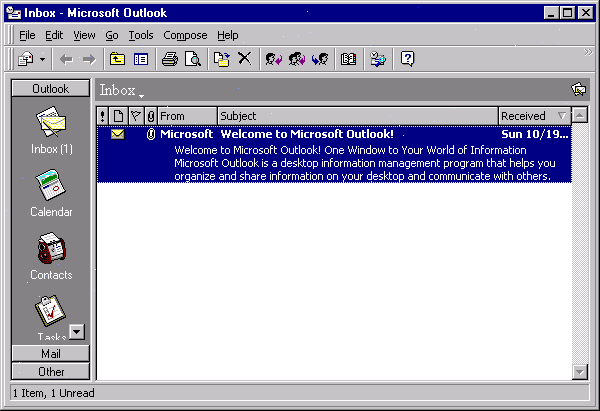This screenshot has width=600, height=411.
Task: Click the Back arrow toolbar button
Action: click(x=67, y=59)
